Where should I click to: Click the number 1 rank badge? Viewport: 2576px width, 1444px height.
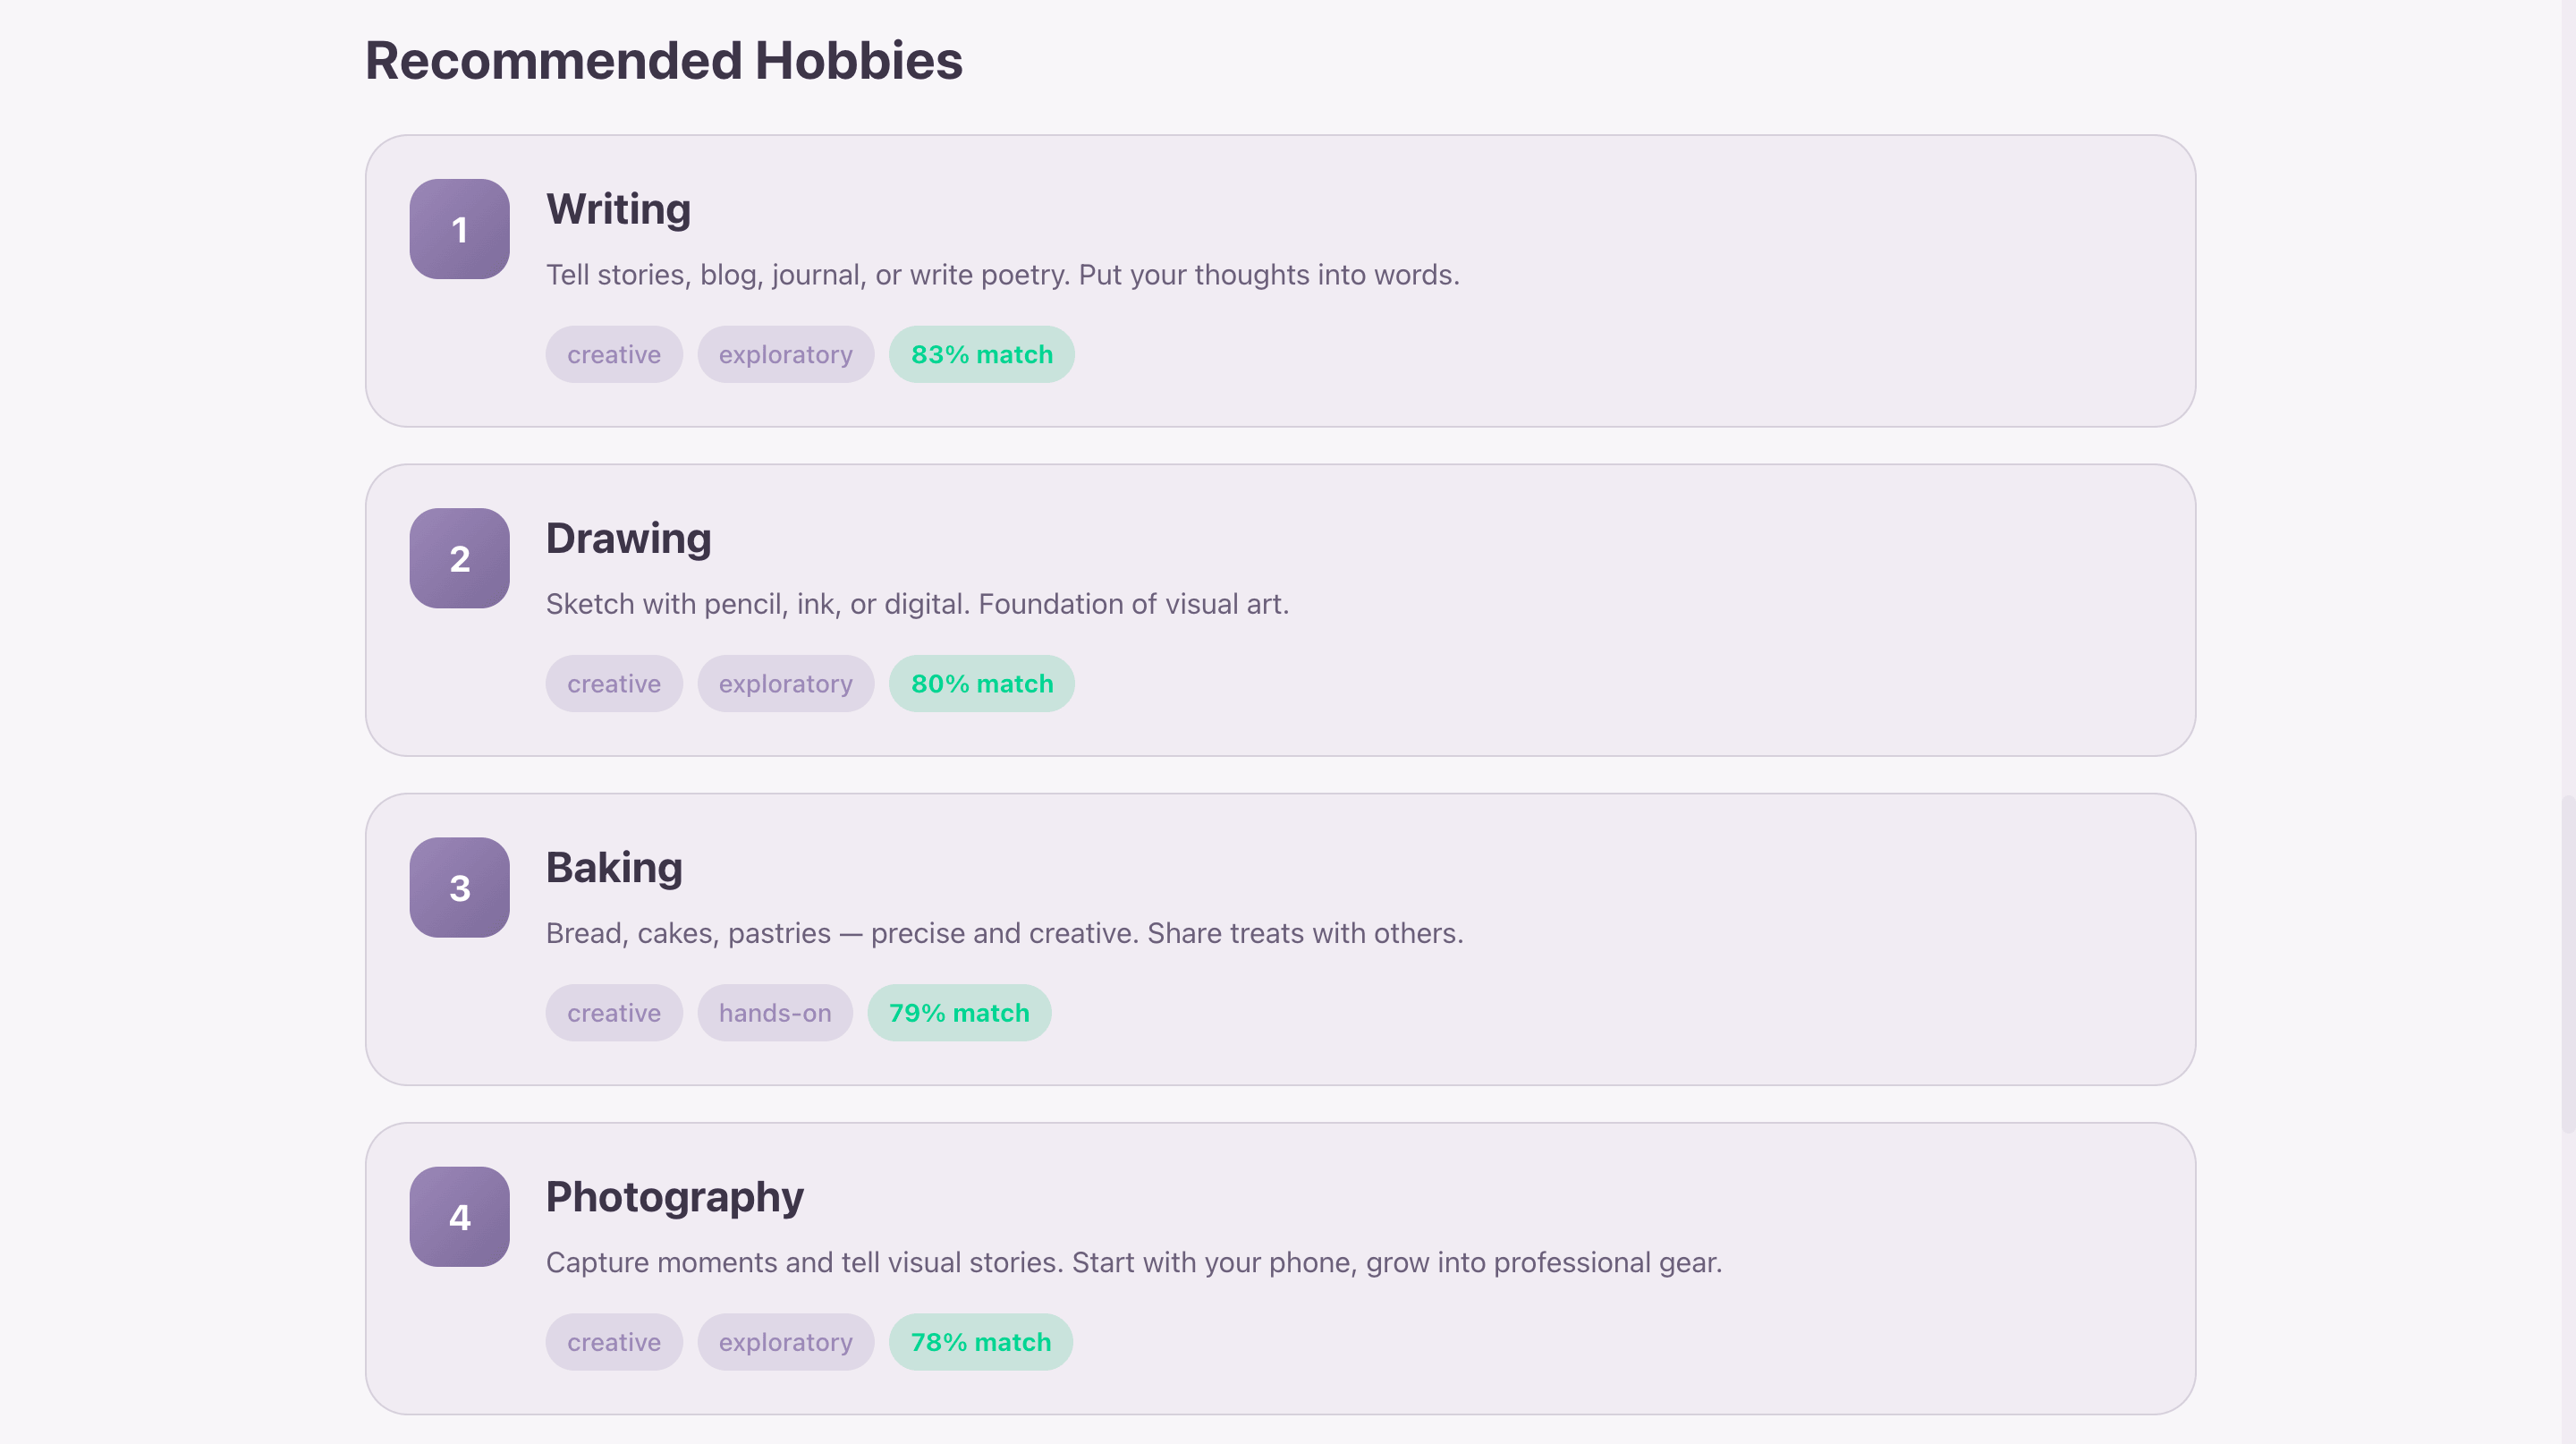(x=459, y=229)
